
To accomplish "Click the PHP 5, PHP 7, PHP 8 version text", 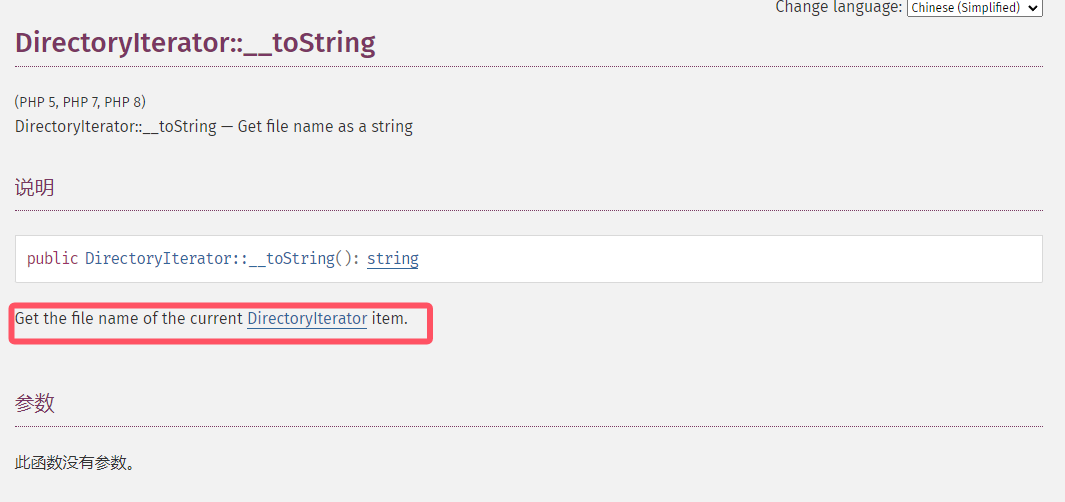I will 80,102.
